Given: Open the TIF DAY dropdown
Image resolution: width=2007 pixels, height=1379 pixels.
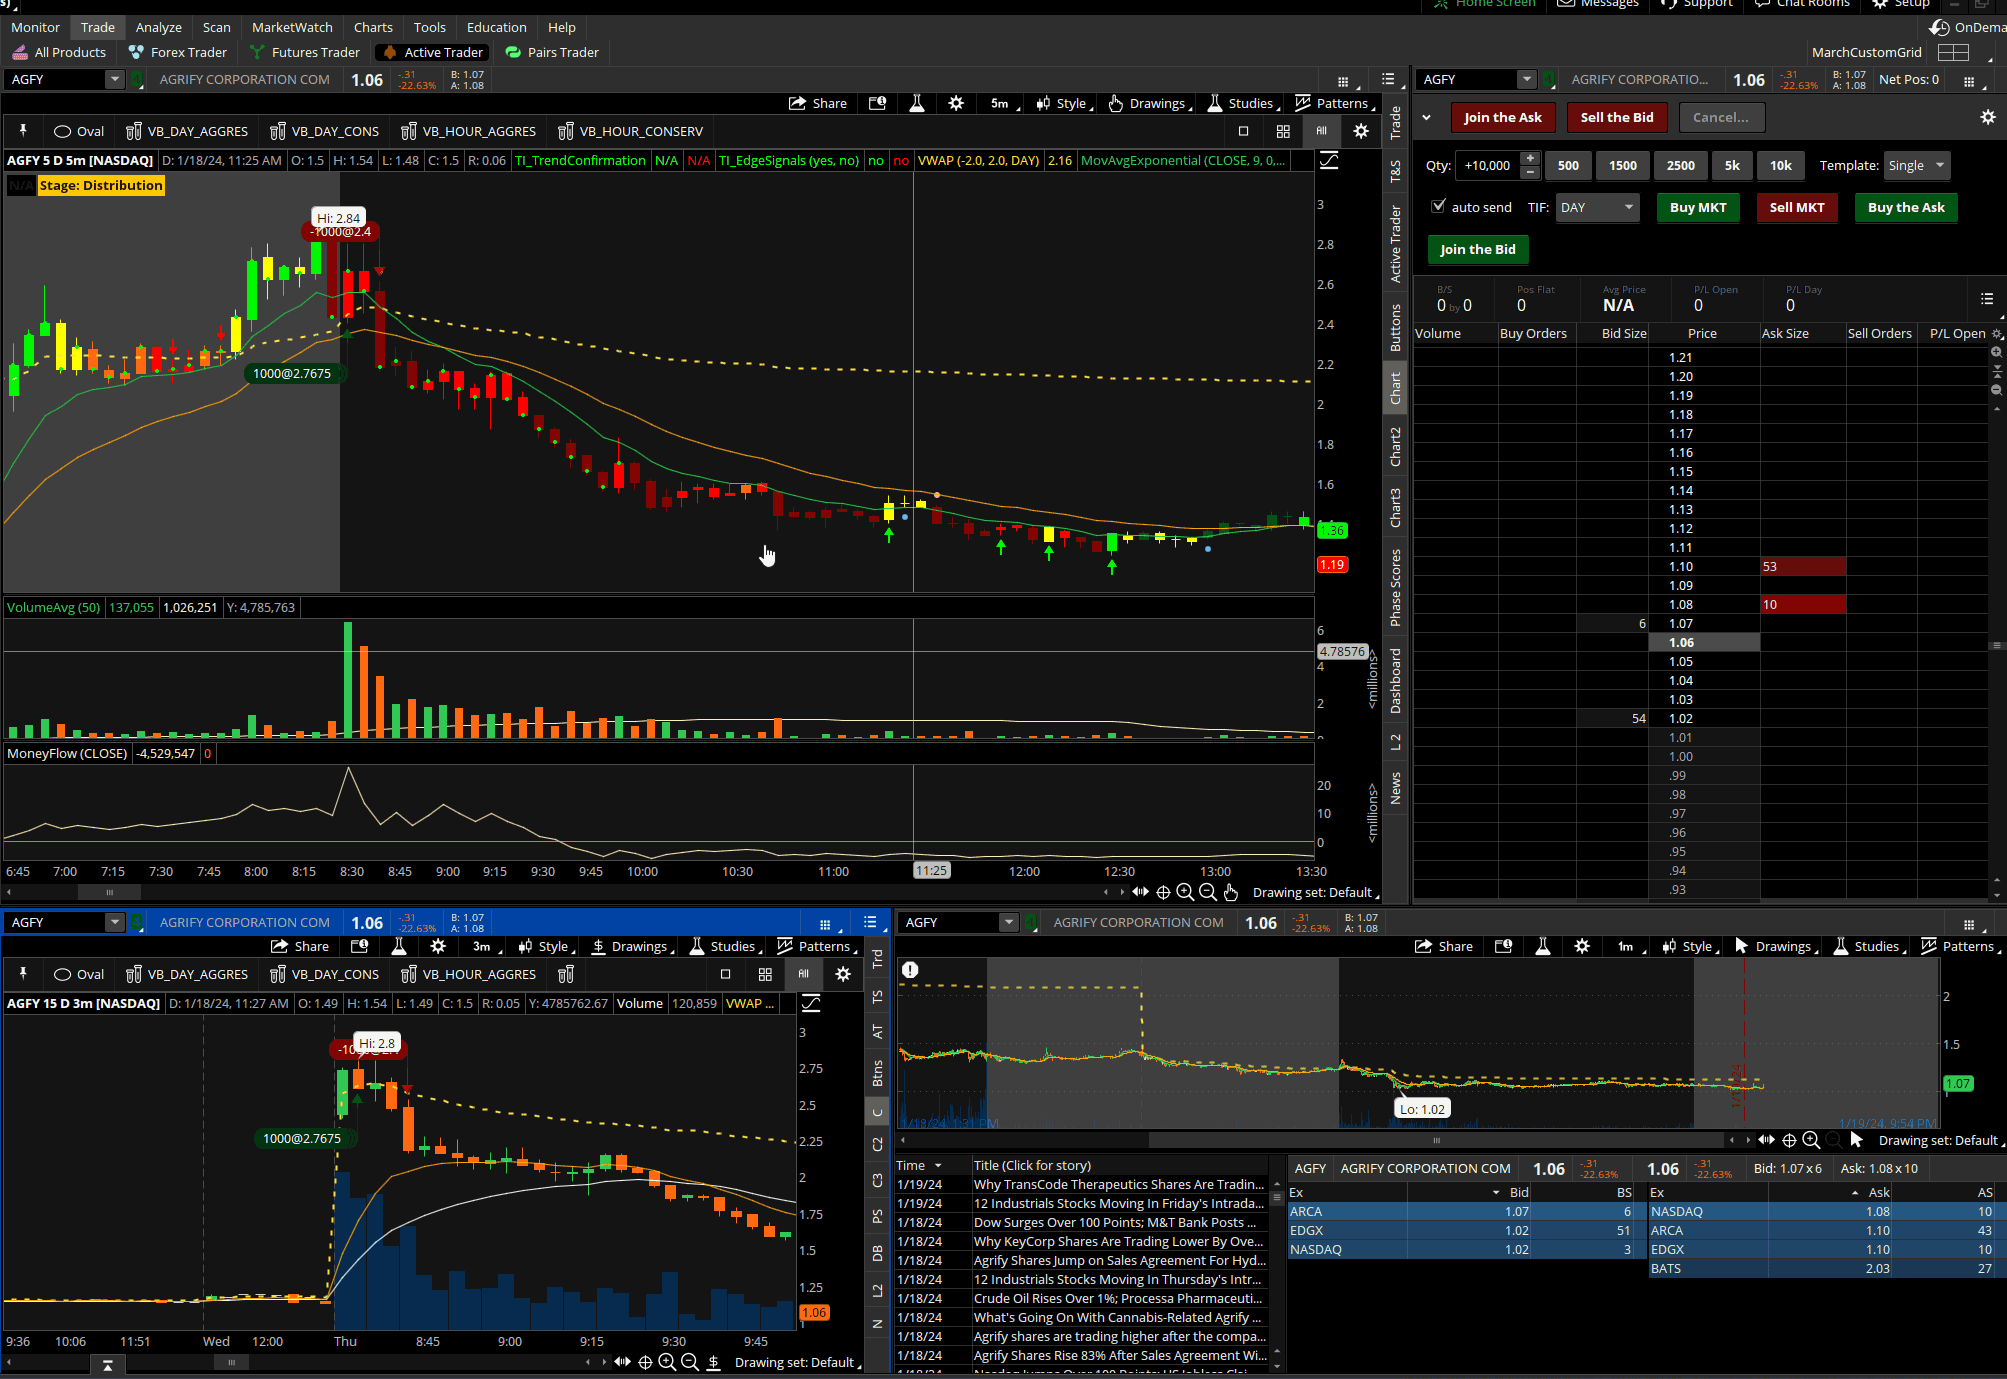Looking at the screenshot, I should (x=1597, y=207).
